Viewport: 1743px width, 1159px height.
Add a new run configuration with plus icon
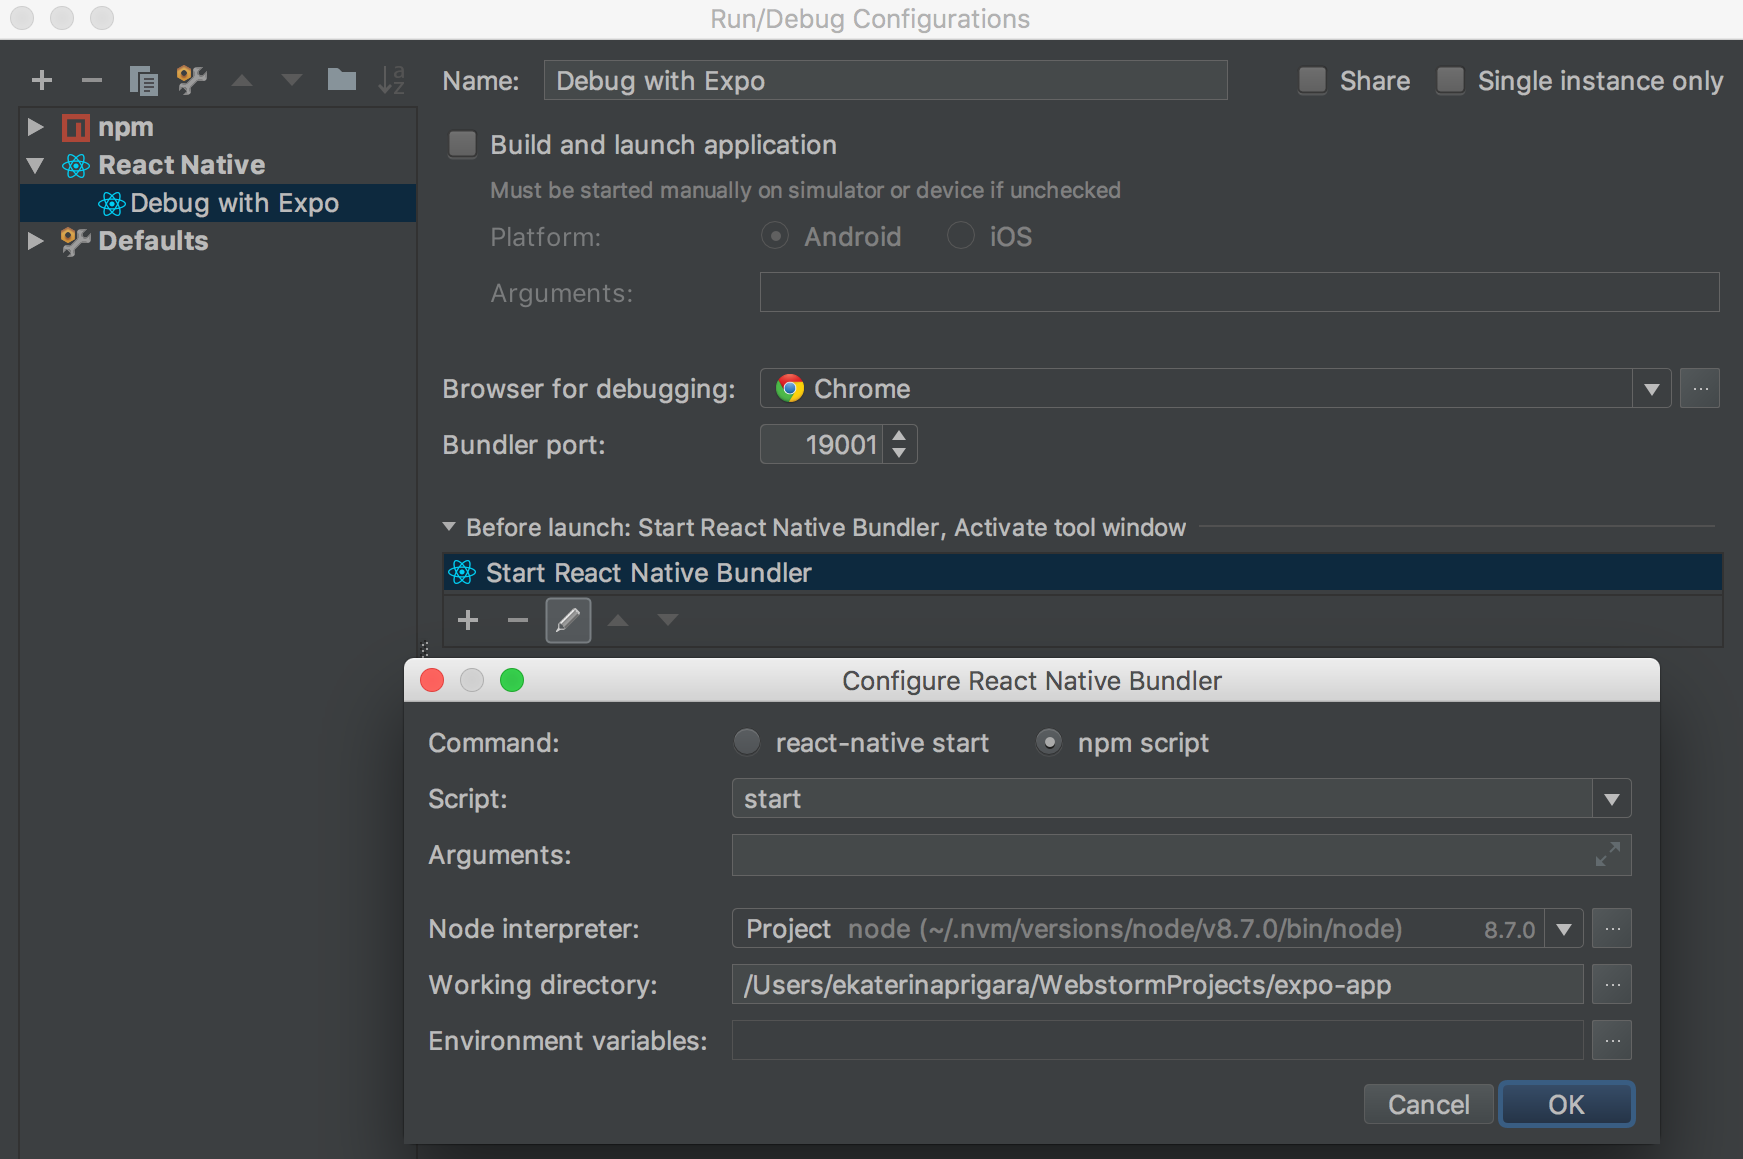[x=42, y=80]
